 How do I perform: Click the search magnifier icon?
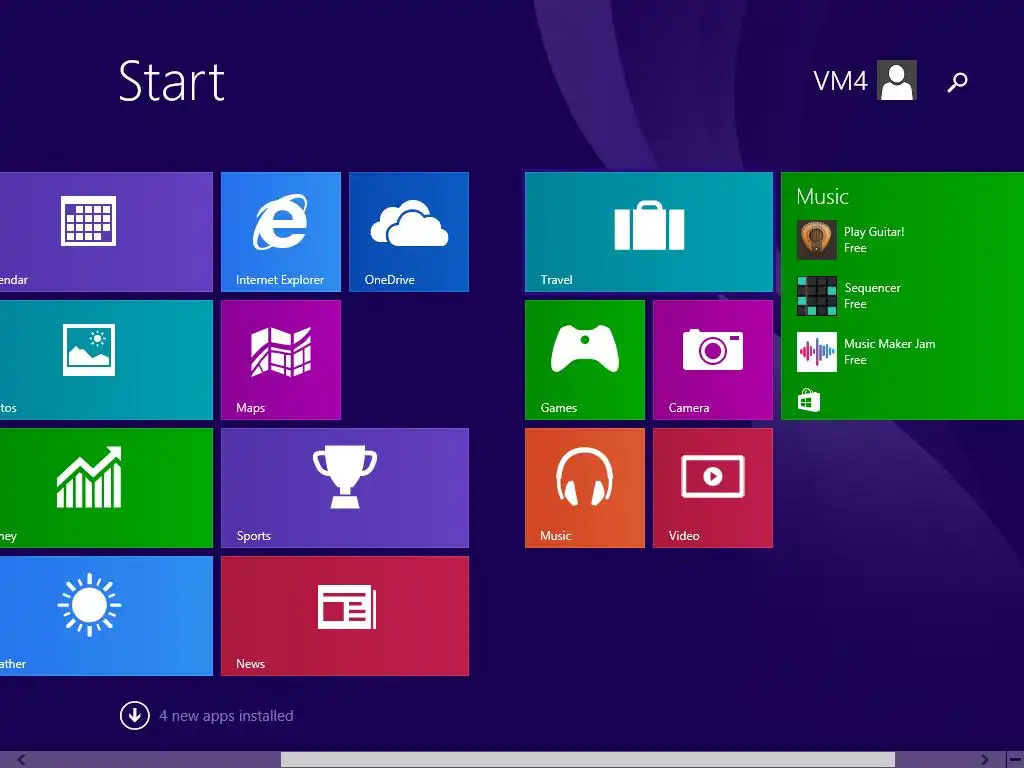click(957, 82)
